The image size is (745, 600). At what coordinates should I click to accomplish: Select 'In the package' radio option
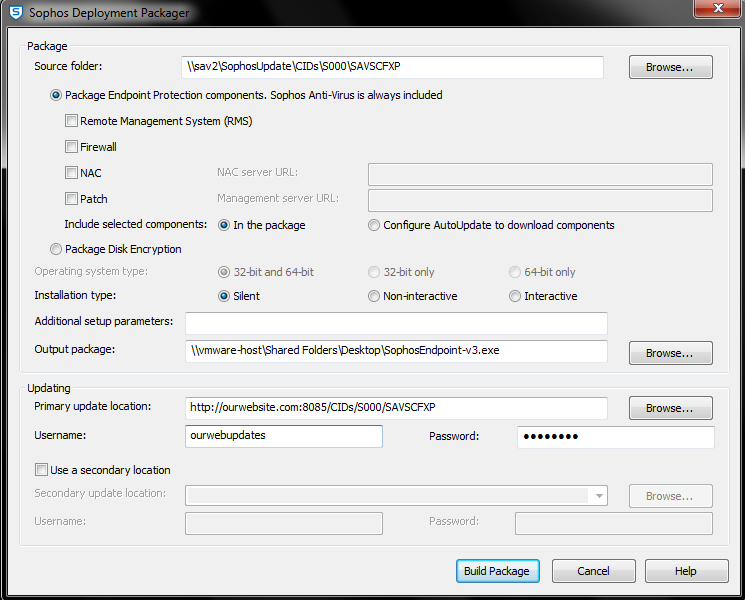(x=224, y=225)
